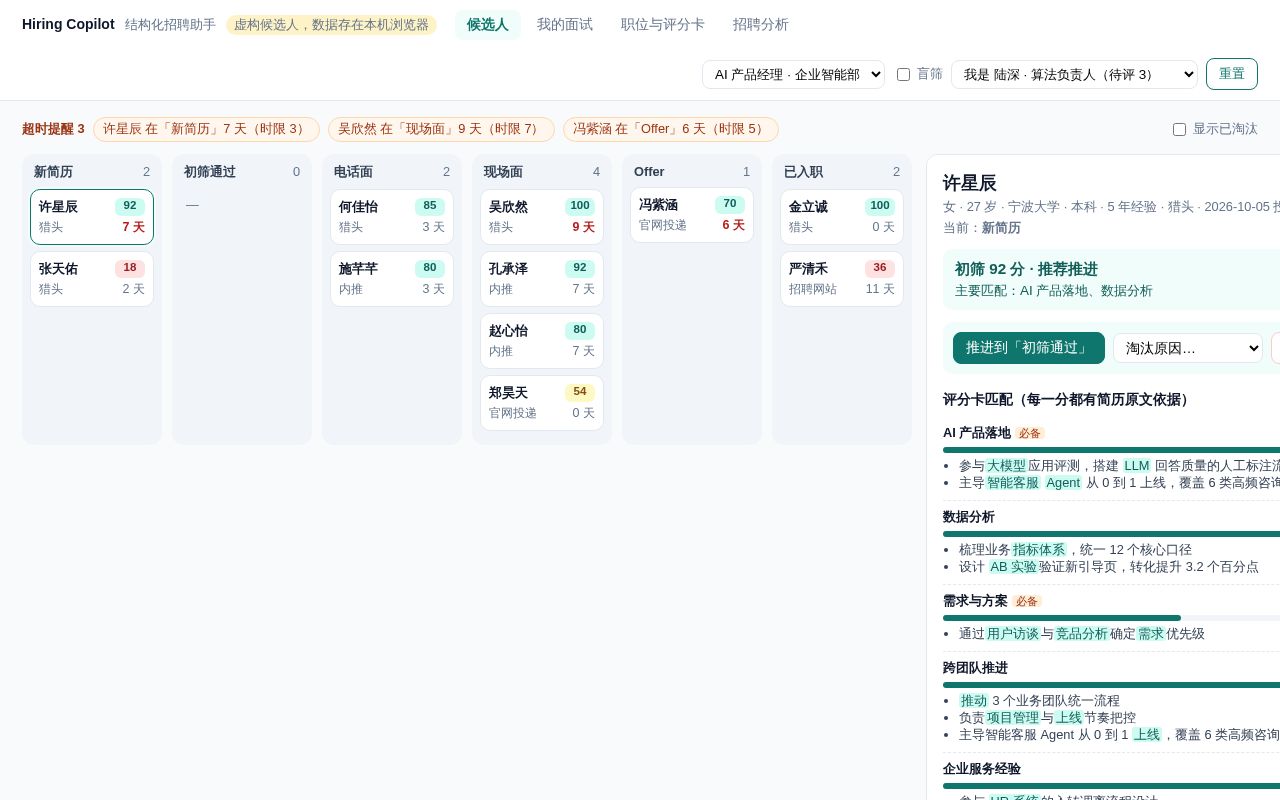Open candidate card 赵心怡
The width and height of the screenshot is (1280, 800).
pyautogui.click(x=542, y=341)
